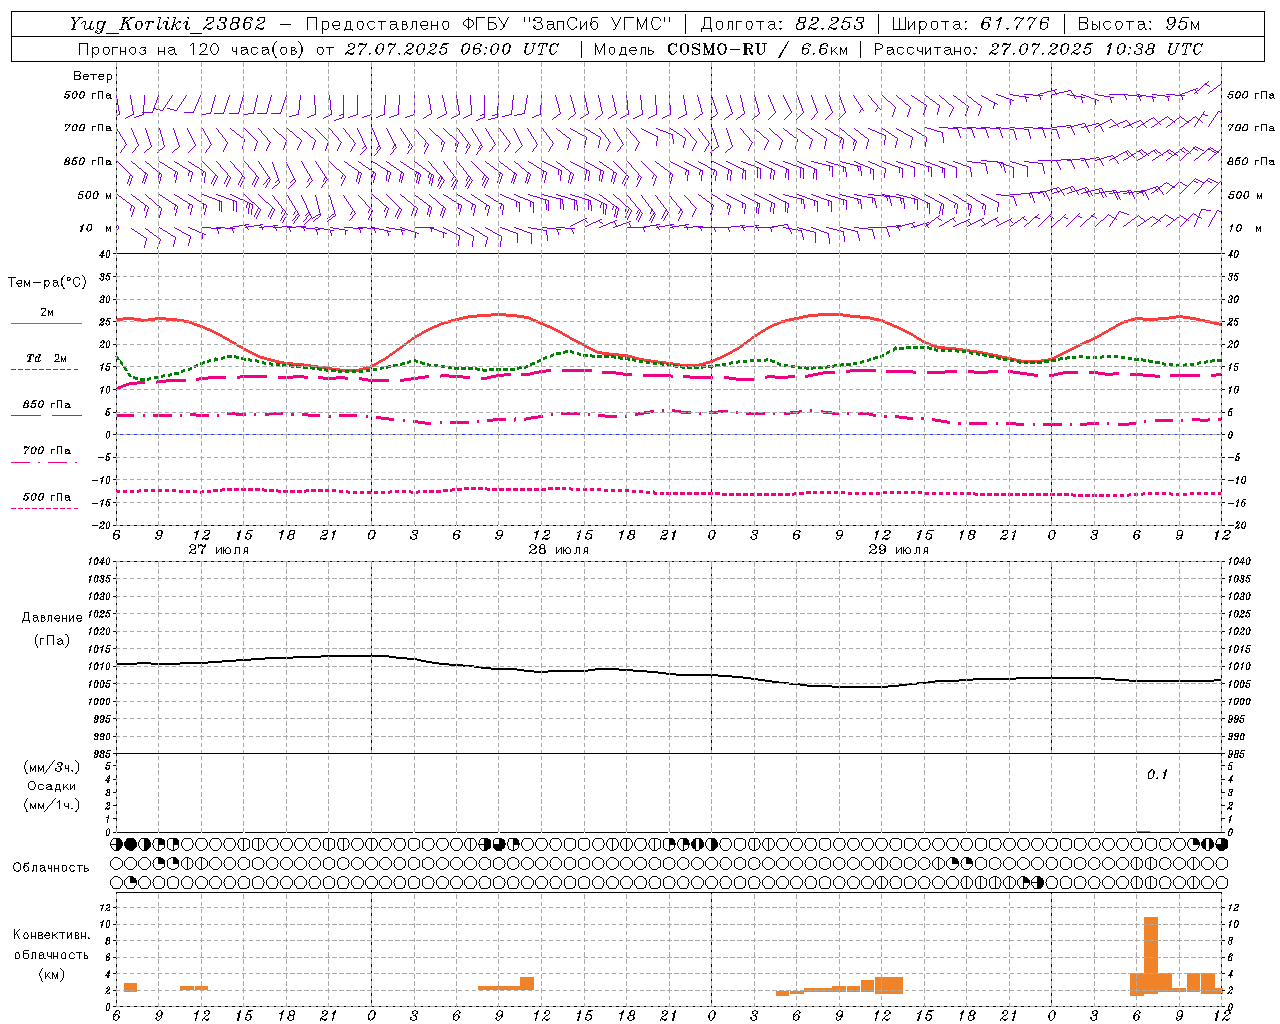Click the 700 гПа temperature legend entry
The image size is (1280, 1024).
pyautogui.click(x=47, y=450)
